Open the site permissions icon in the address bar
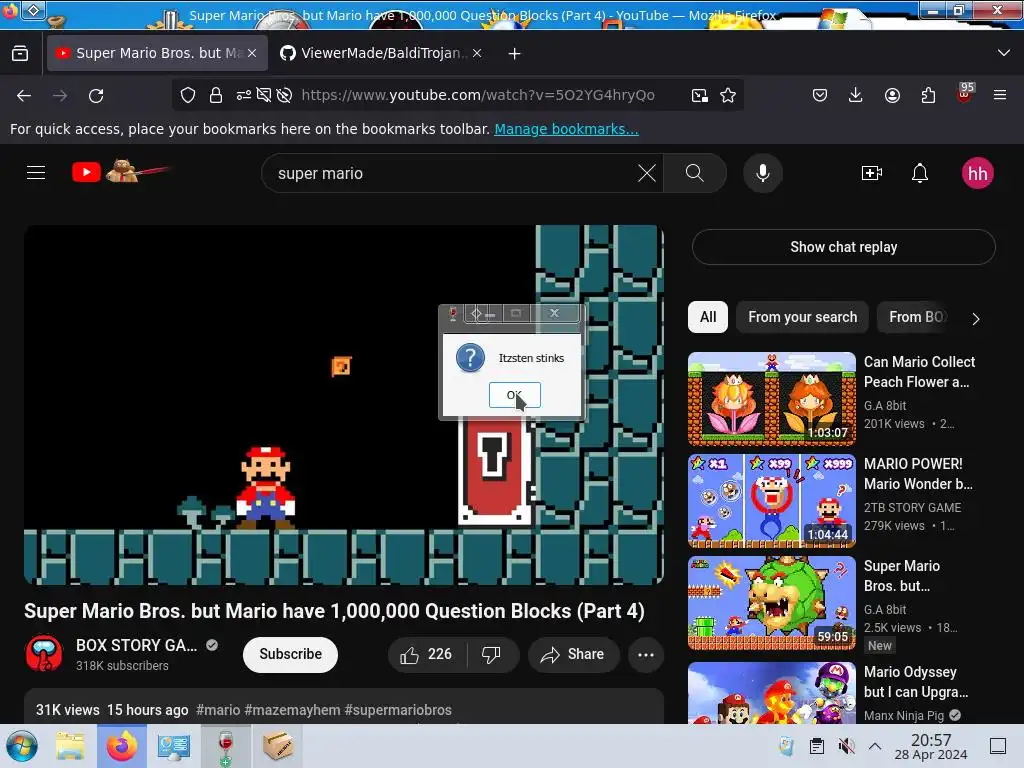The image size is (1024, 768). tap(244, 95)
